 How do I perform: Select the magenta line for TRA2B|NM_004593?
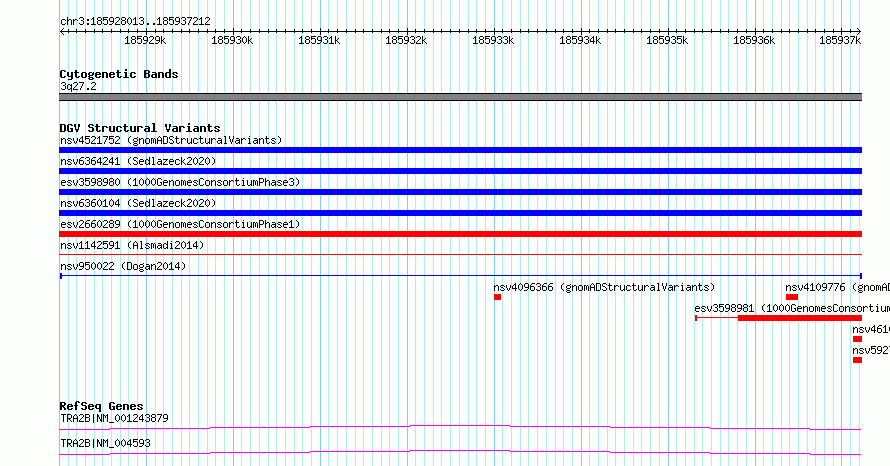[460, 452]
